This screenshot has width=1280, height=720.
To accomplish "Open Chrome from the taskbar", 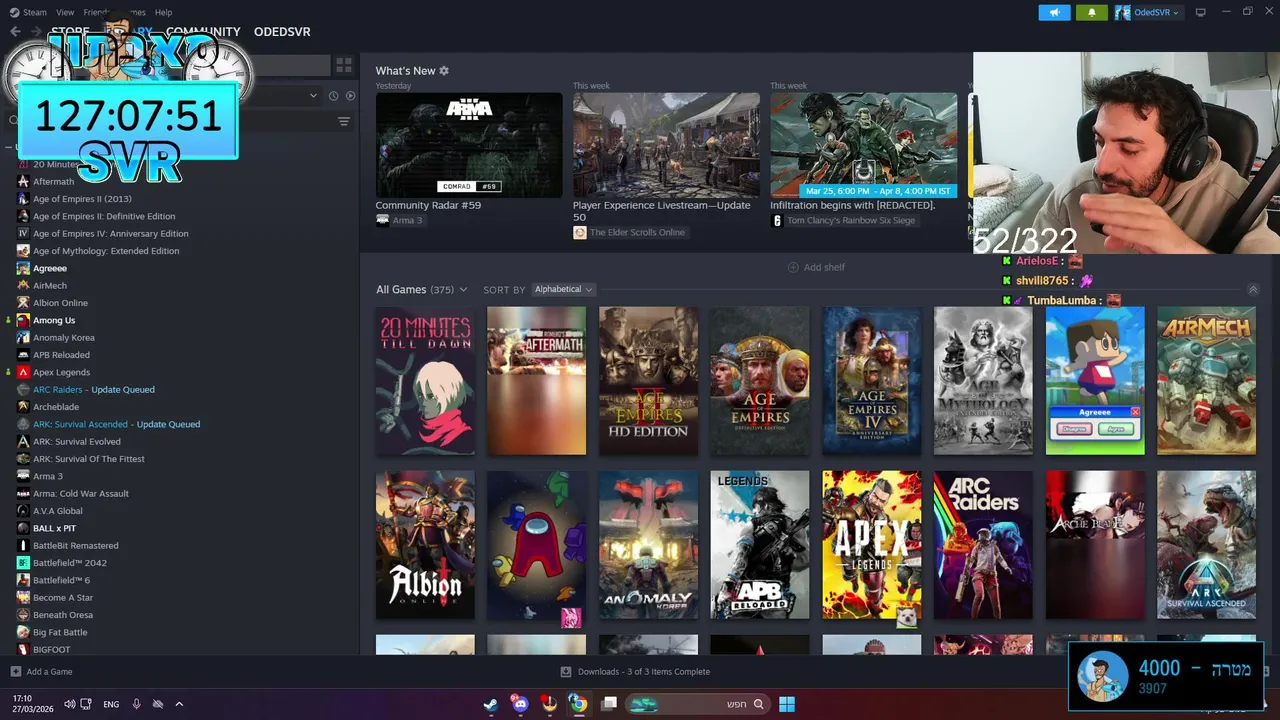I will [x=578, y=704].
